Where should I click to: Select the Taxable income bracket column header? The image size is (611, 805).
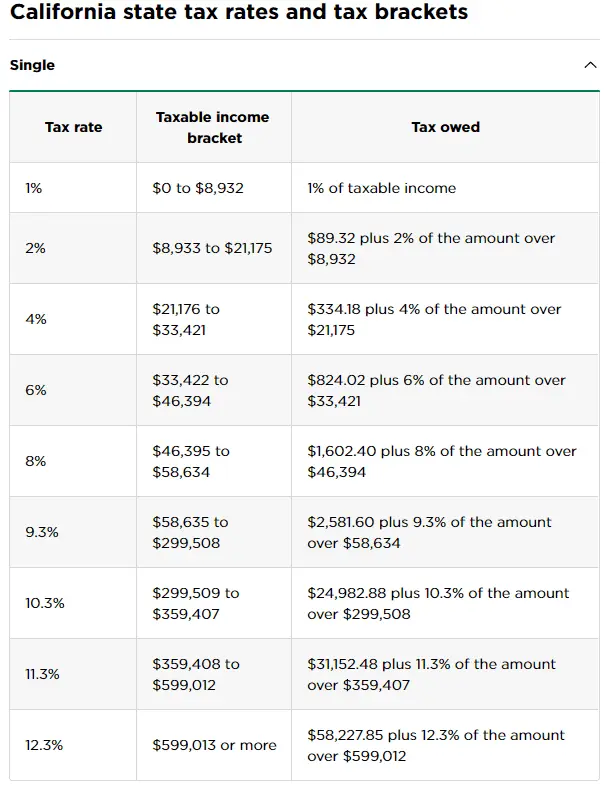tap(214, 127)
